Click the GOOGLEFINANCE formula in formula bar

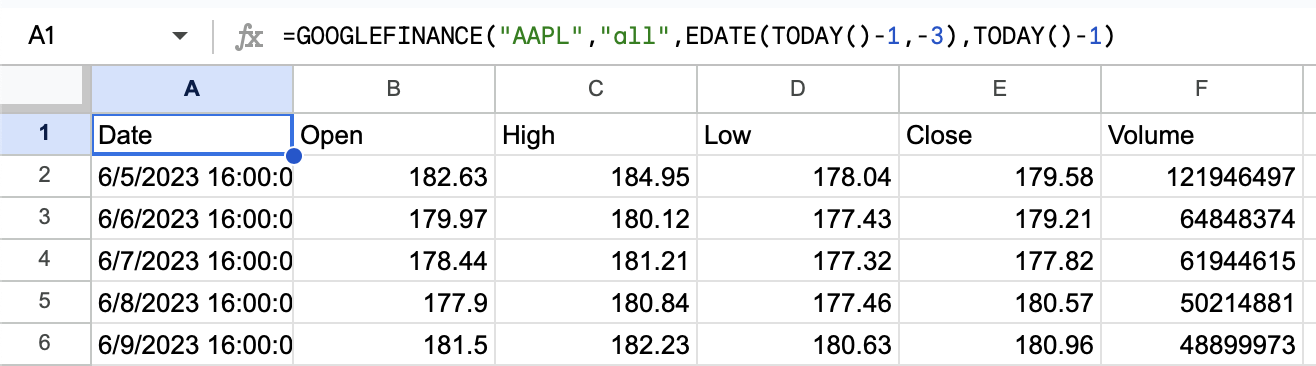tap(698, 37)
